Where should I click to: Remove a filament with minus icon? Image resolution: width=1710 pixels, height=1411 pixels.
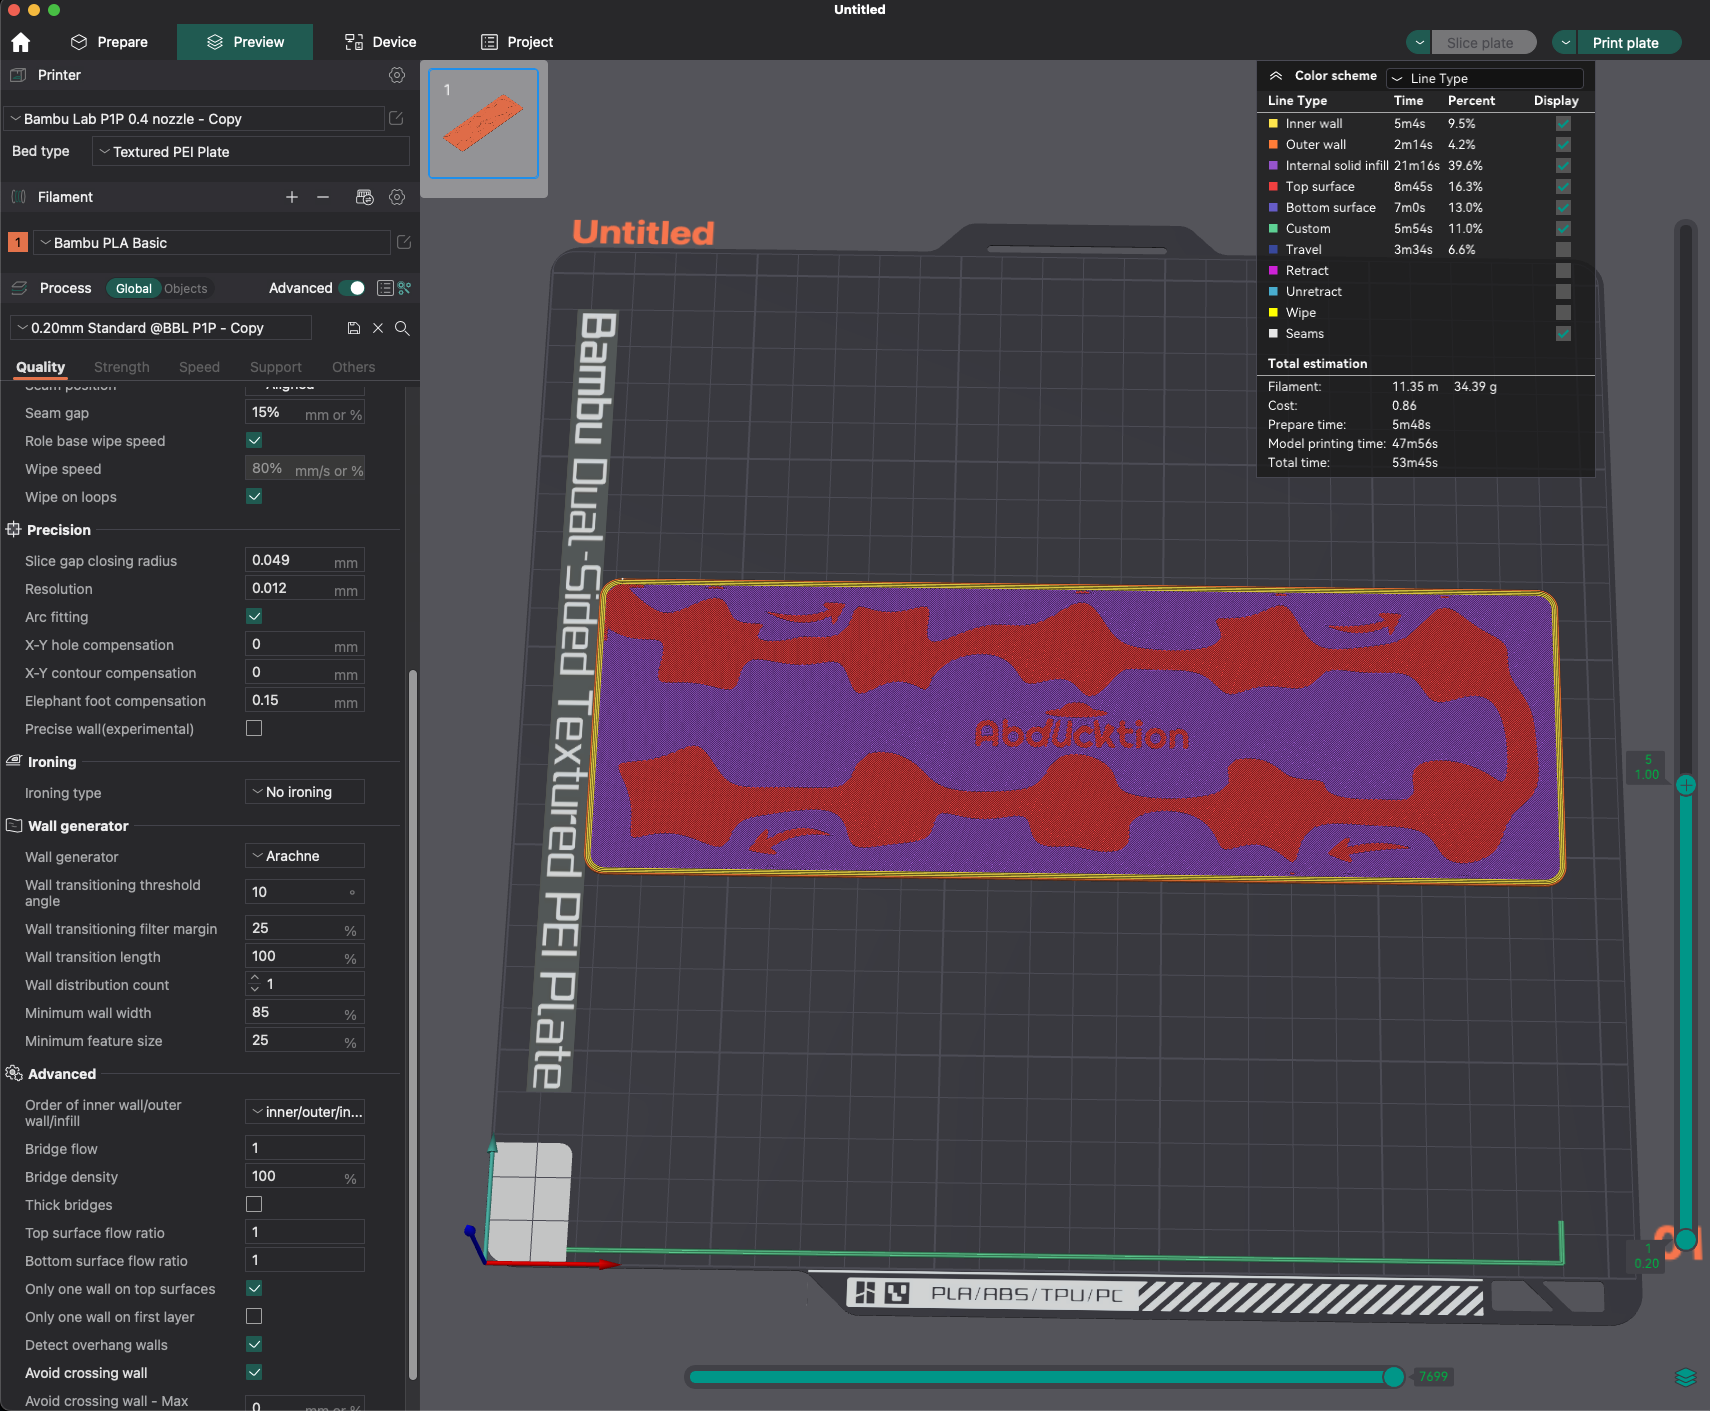click(323, 197)
